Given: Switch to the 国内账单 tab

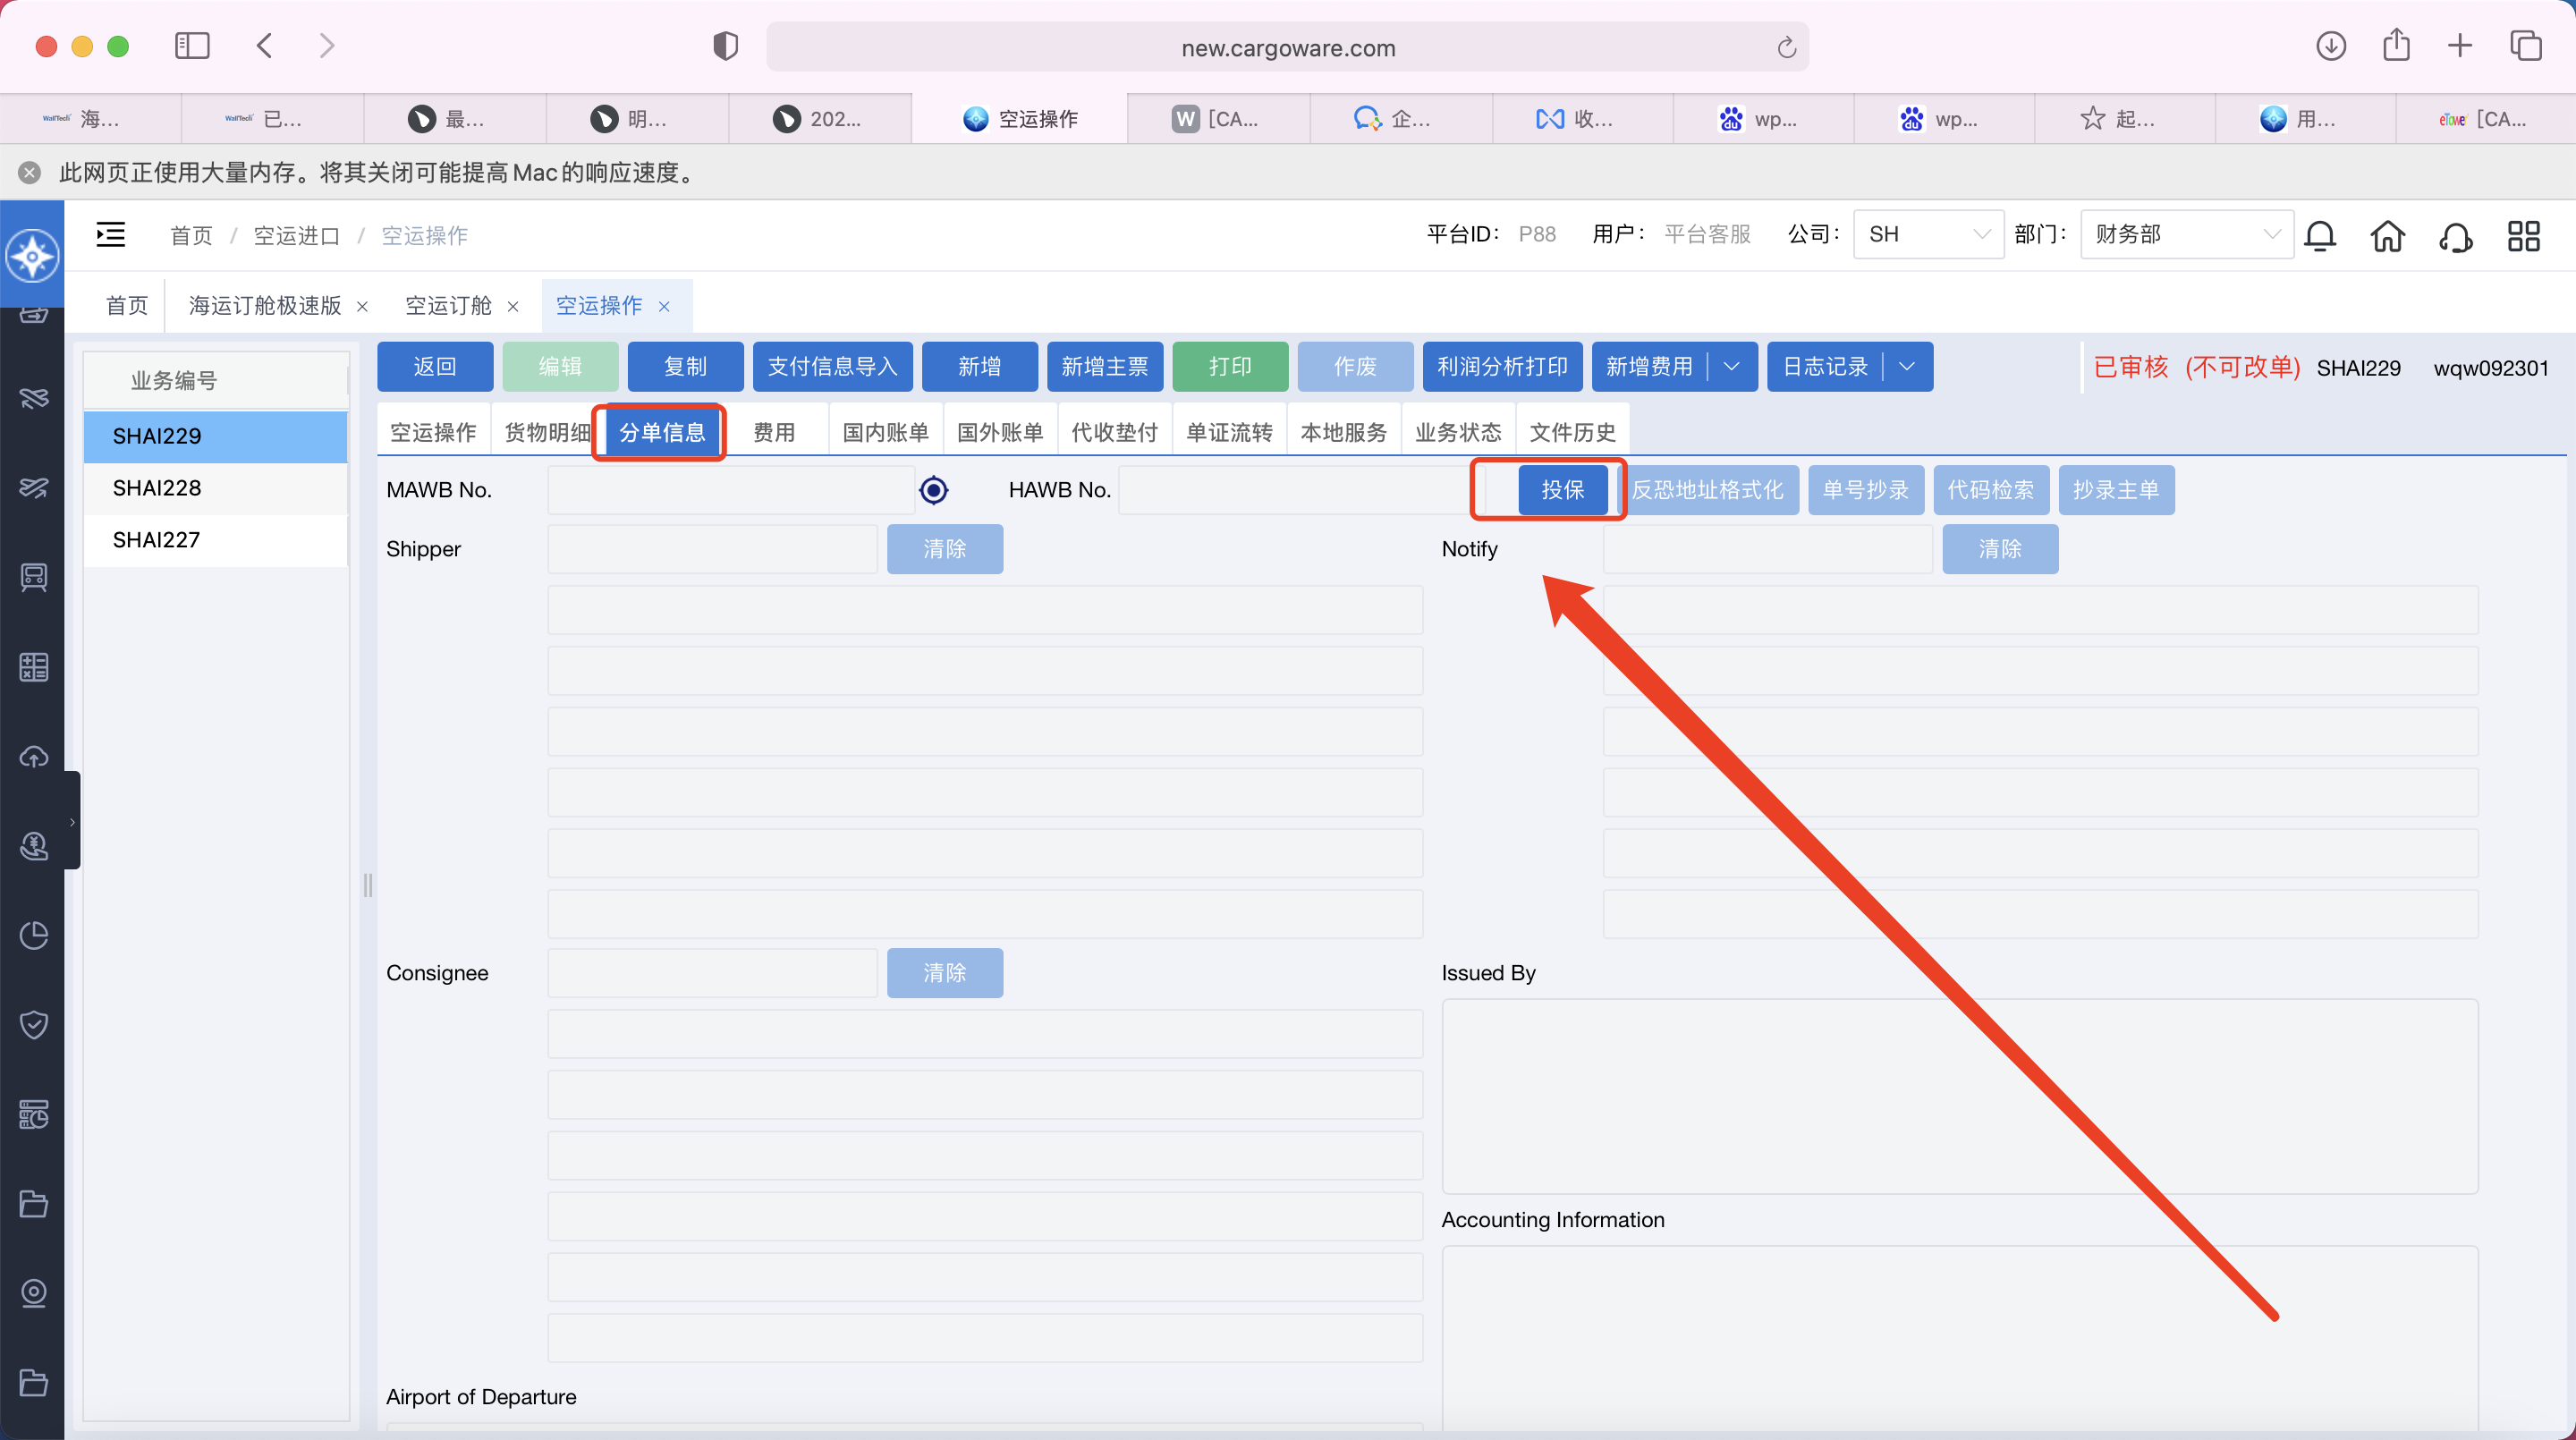Looking at the screenshot, I should coord(885,432).
